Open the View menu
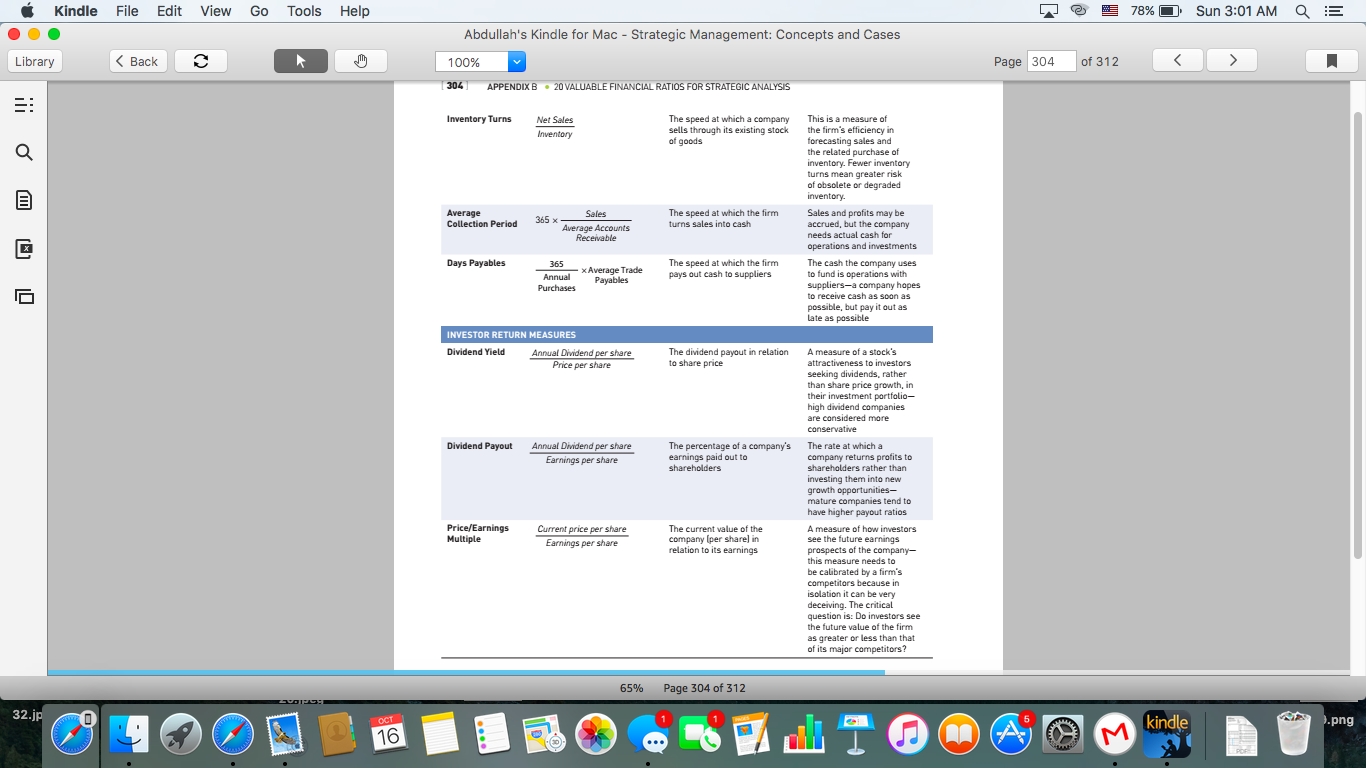The width and height of the screenshot is (1366, 768). (216, 11)
